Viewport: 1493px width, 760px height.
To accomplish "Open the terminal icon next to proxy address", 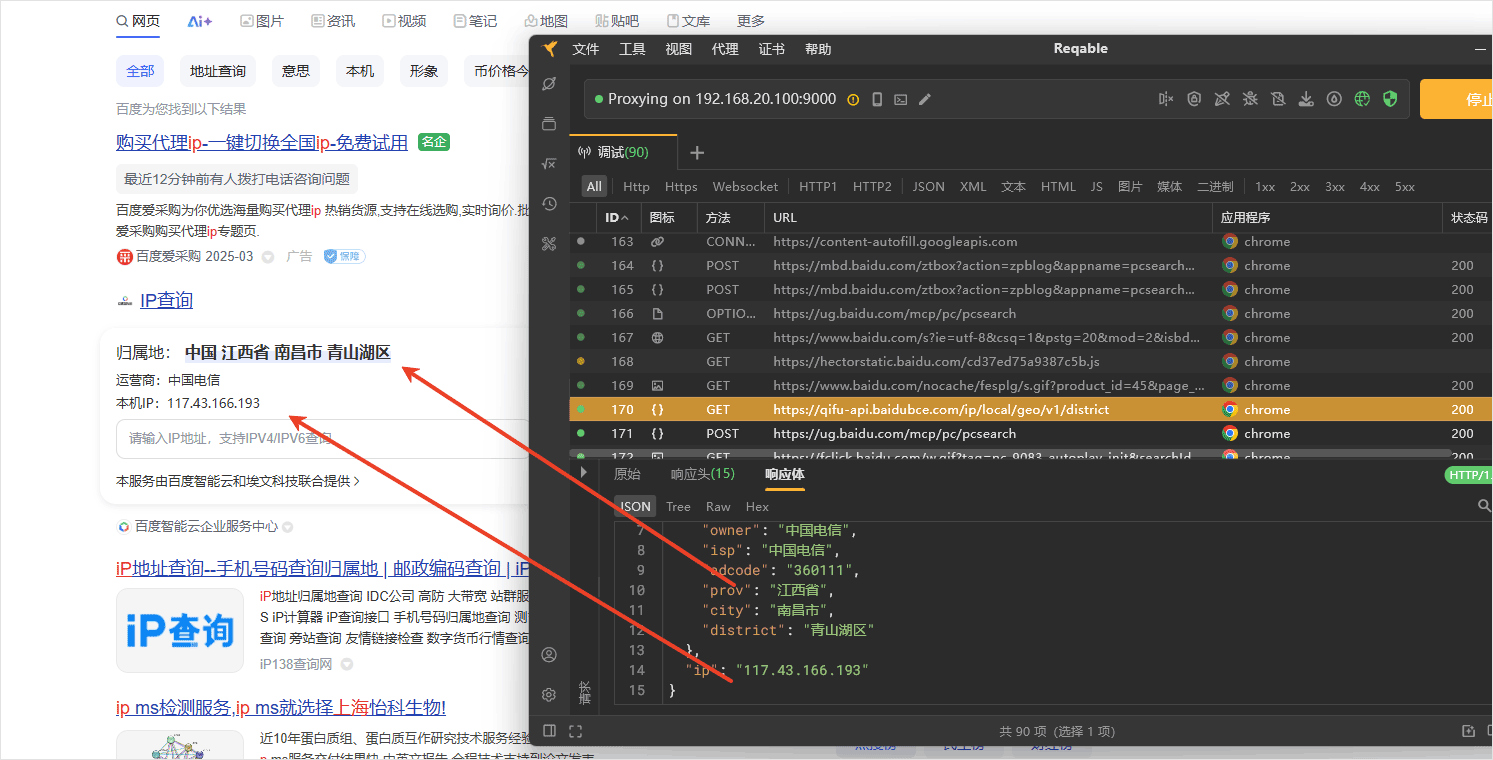I will coord(901,99).
